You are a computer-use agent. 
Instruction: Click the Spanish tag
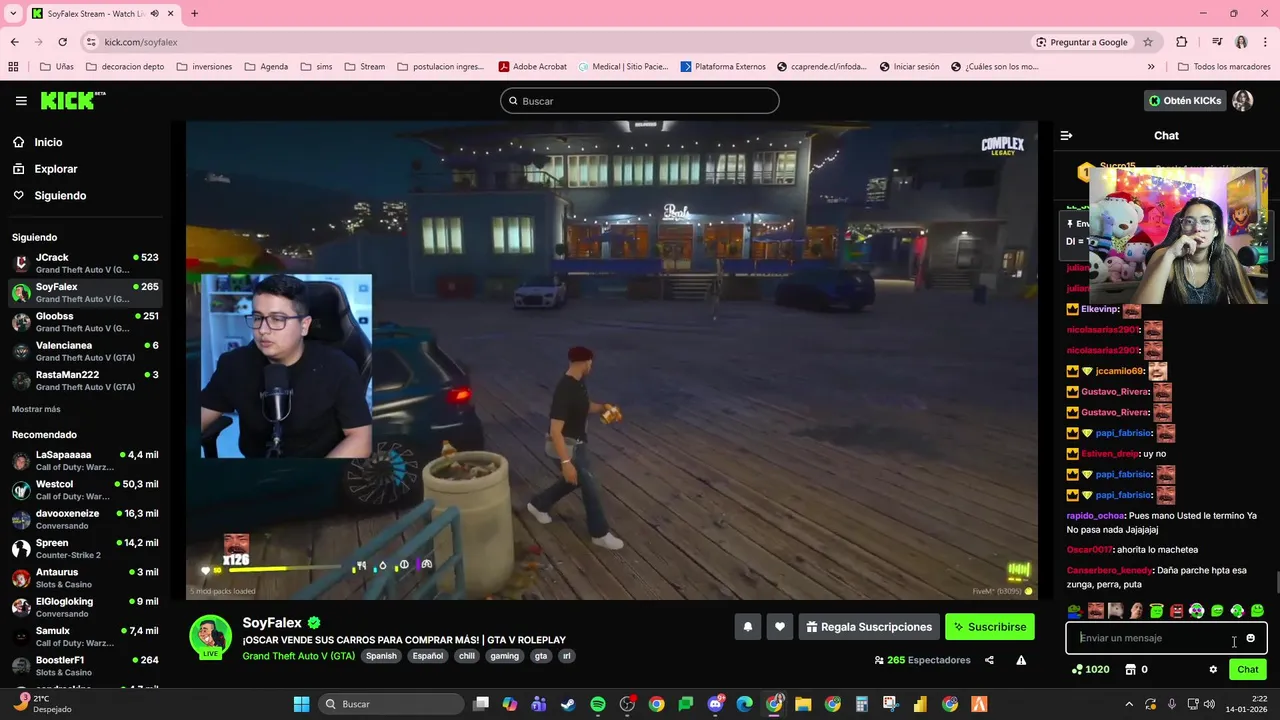pyautogui.click(x=381, y=656)
